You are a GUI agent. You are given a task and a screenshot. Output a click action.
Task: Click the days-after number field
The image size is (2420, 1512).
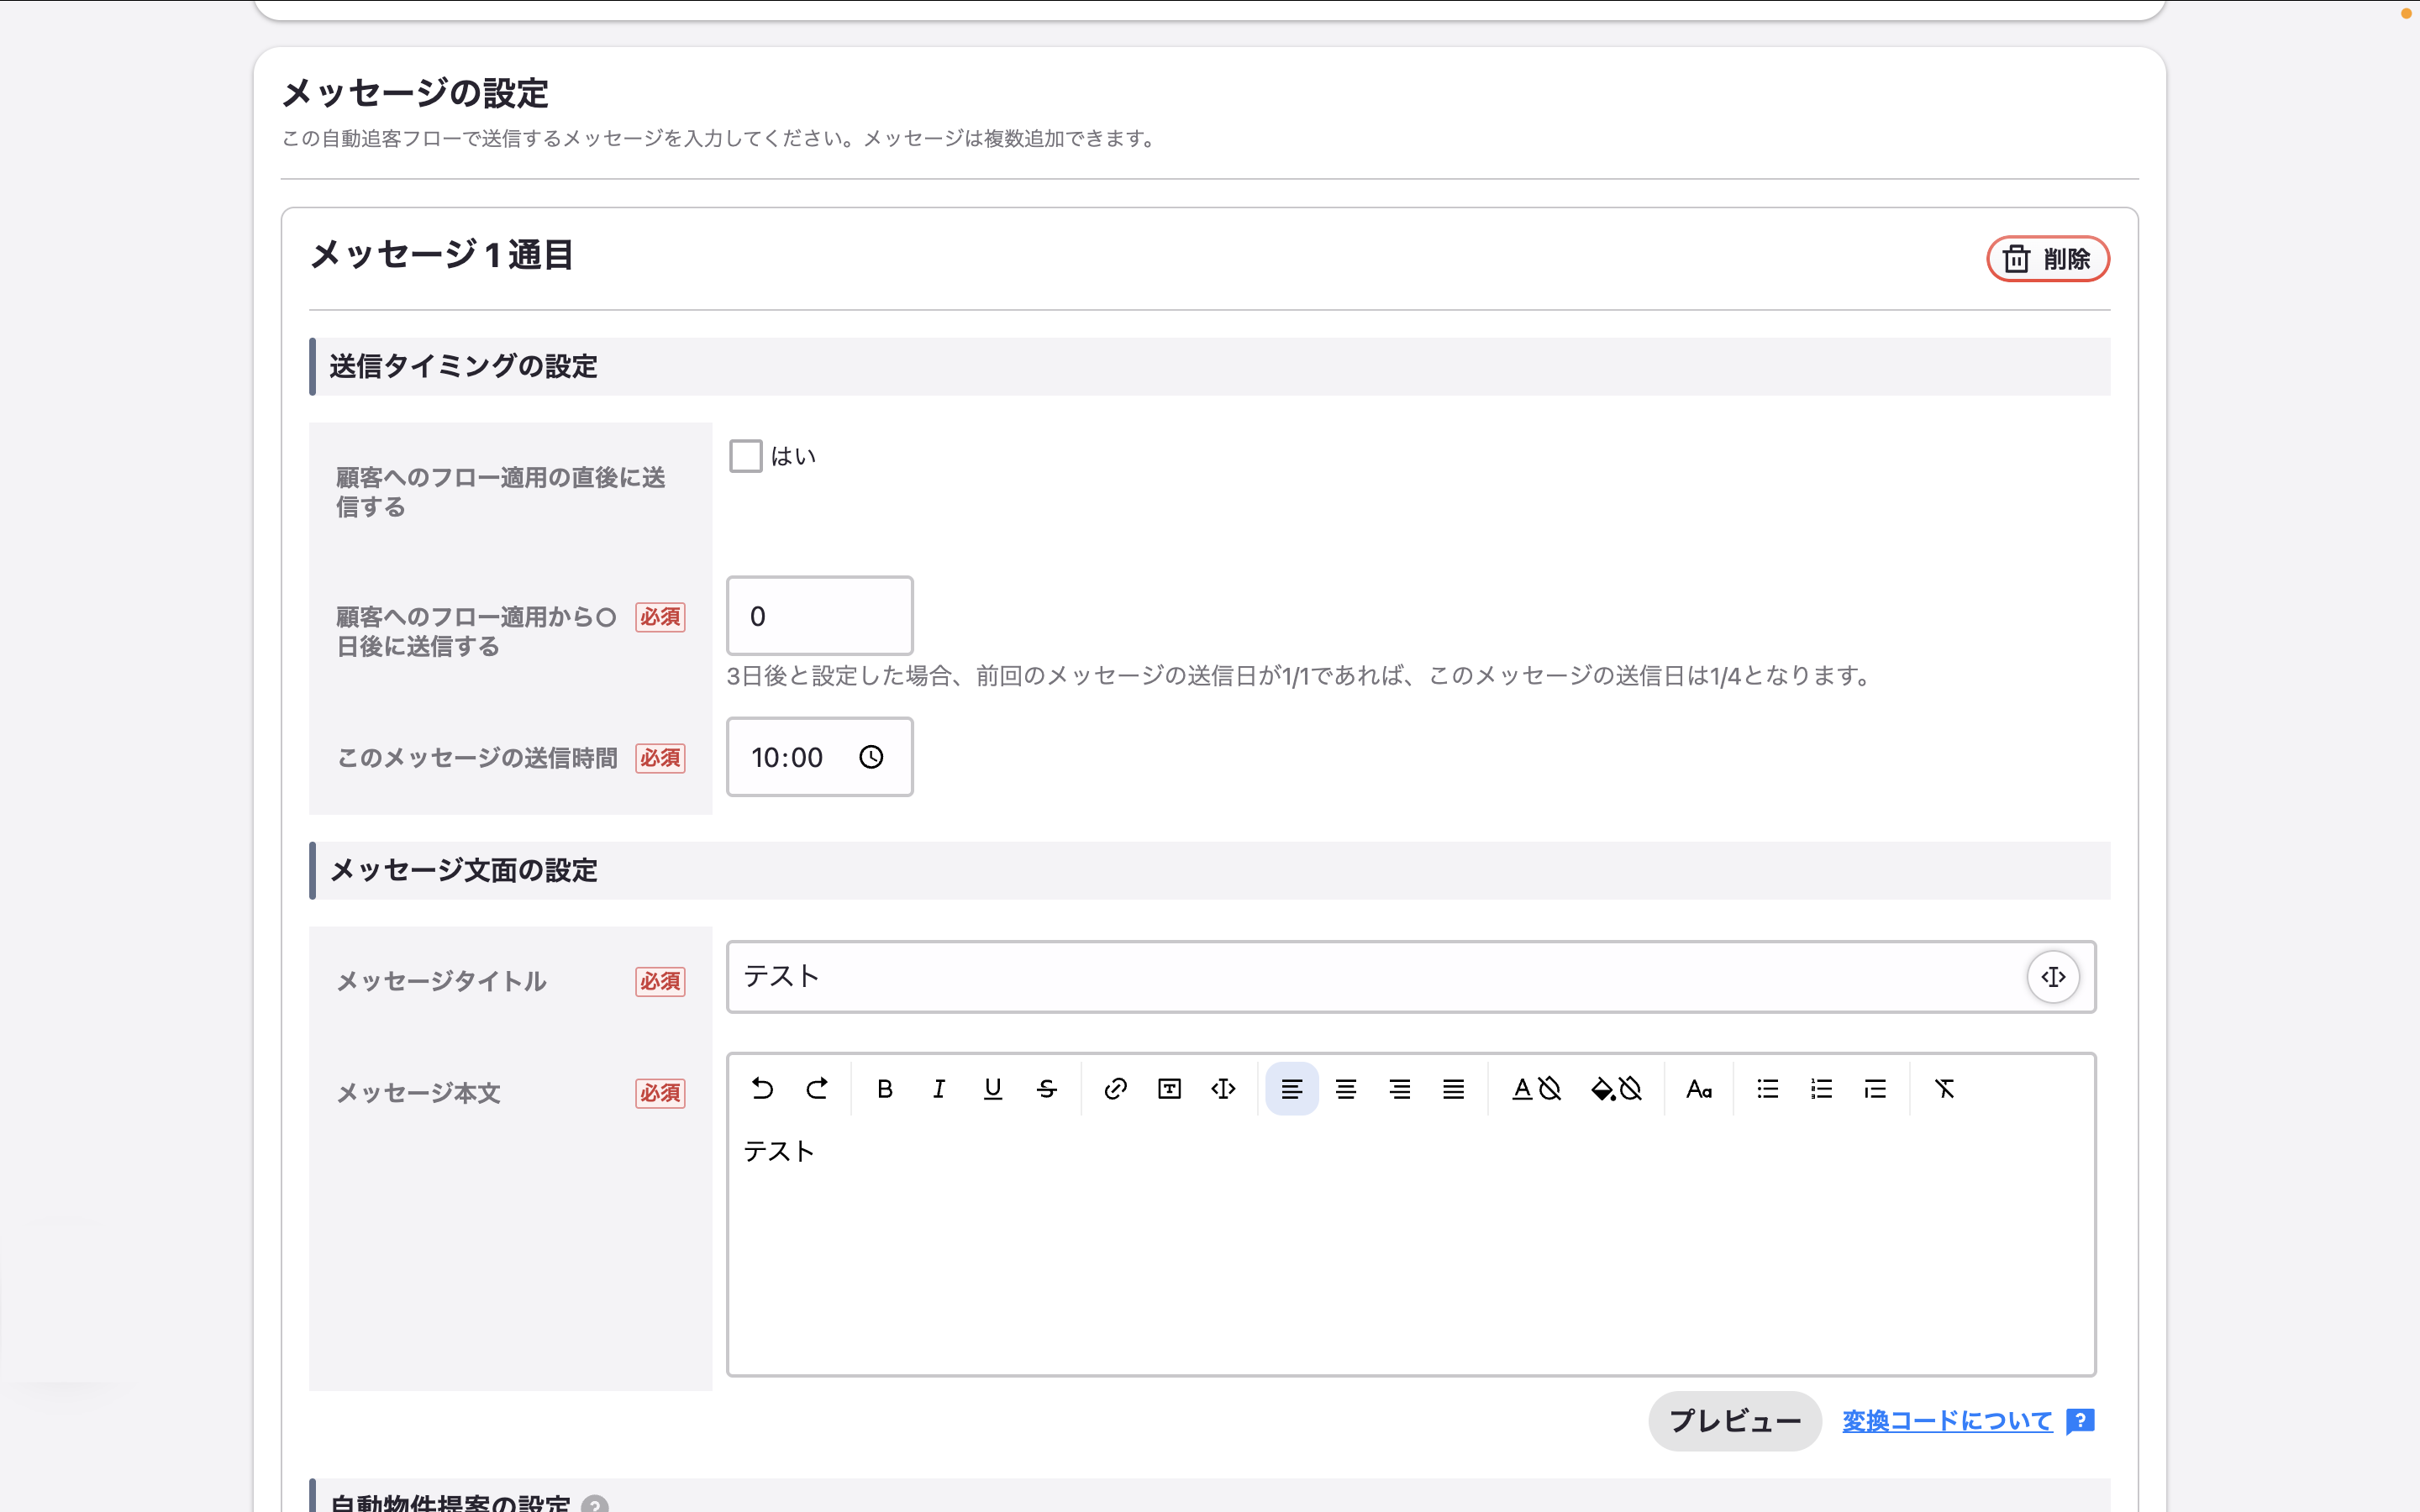coord(819,616)
